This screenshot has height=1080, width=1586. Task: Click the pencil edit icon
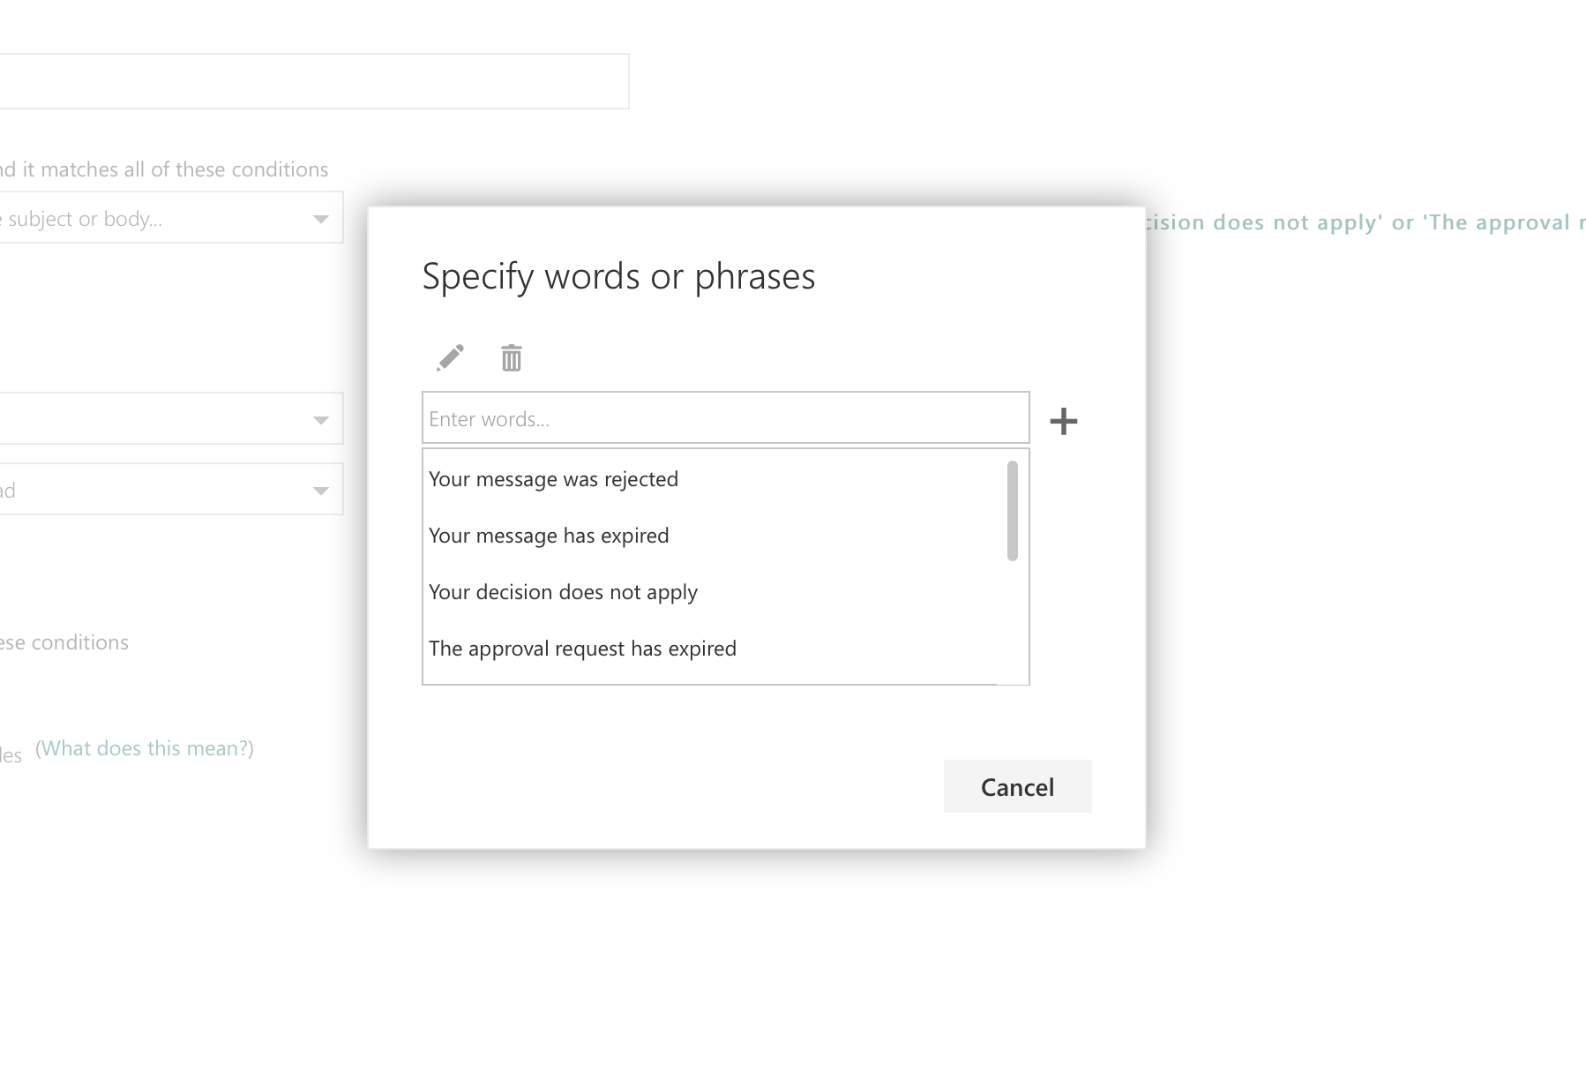click(450, 358)
